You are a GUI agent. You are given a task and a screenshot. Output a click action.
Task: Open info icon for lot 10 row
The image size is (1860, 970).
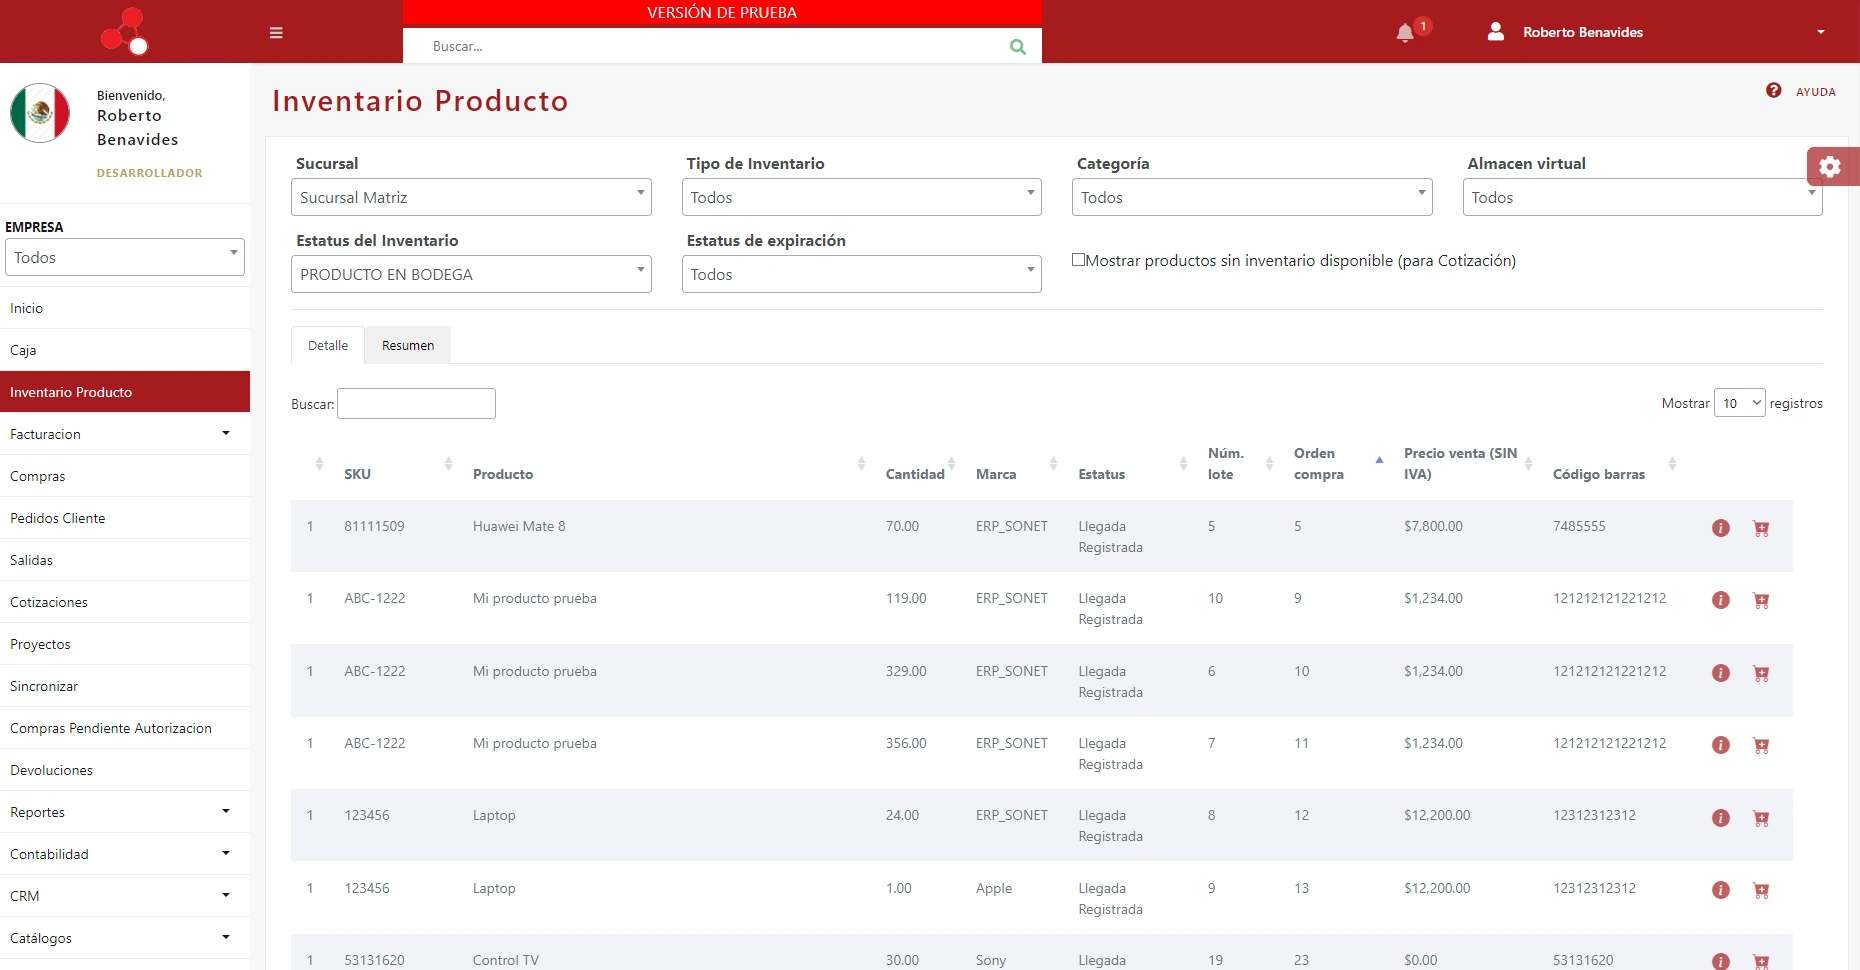coord(1720,600)
